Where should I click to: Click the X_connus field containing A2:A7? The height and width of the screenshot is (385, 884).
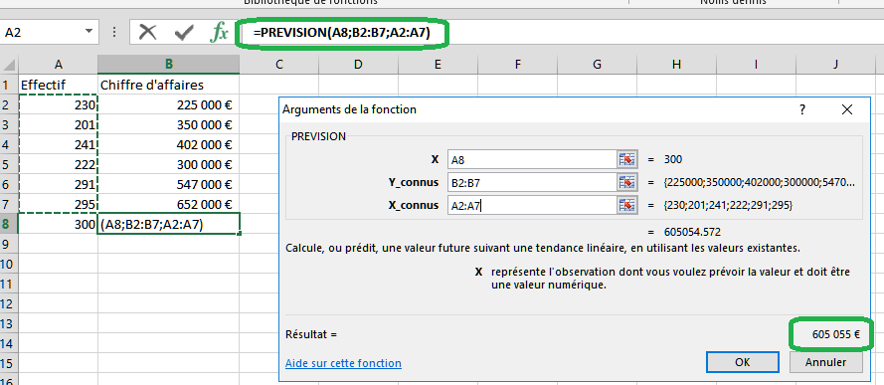tap(532, 205)
